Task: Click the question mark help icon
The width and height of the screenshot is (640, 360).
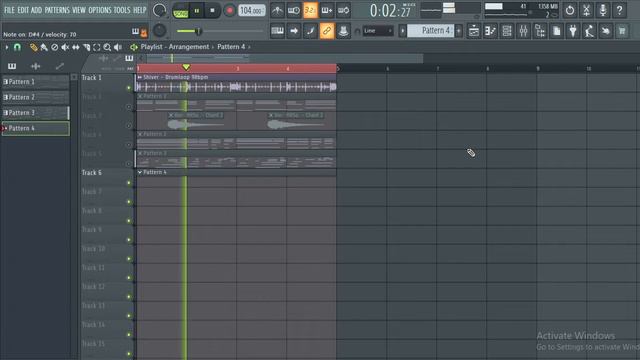Action: (620, 10)
